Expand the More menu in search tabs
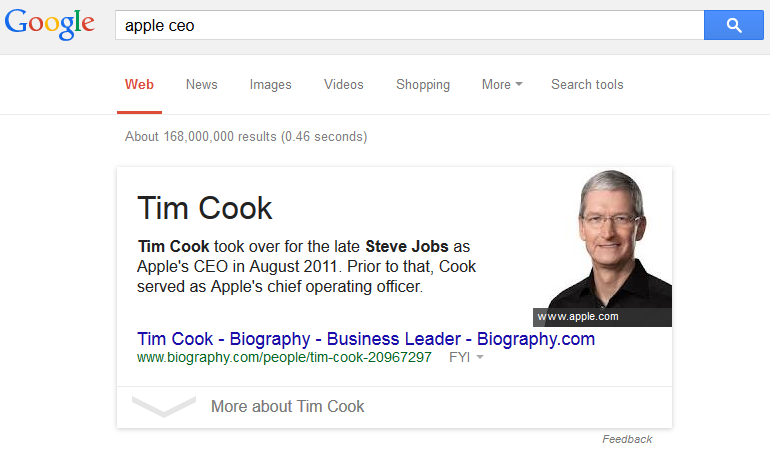Screen dimensions: 770x450 click(502, 85)
